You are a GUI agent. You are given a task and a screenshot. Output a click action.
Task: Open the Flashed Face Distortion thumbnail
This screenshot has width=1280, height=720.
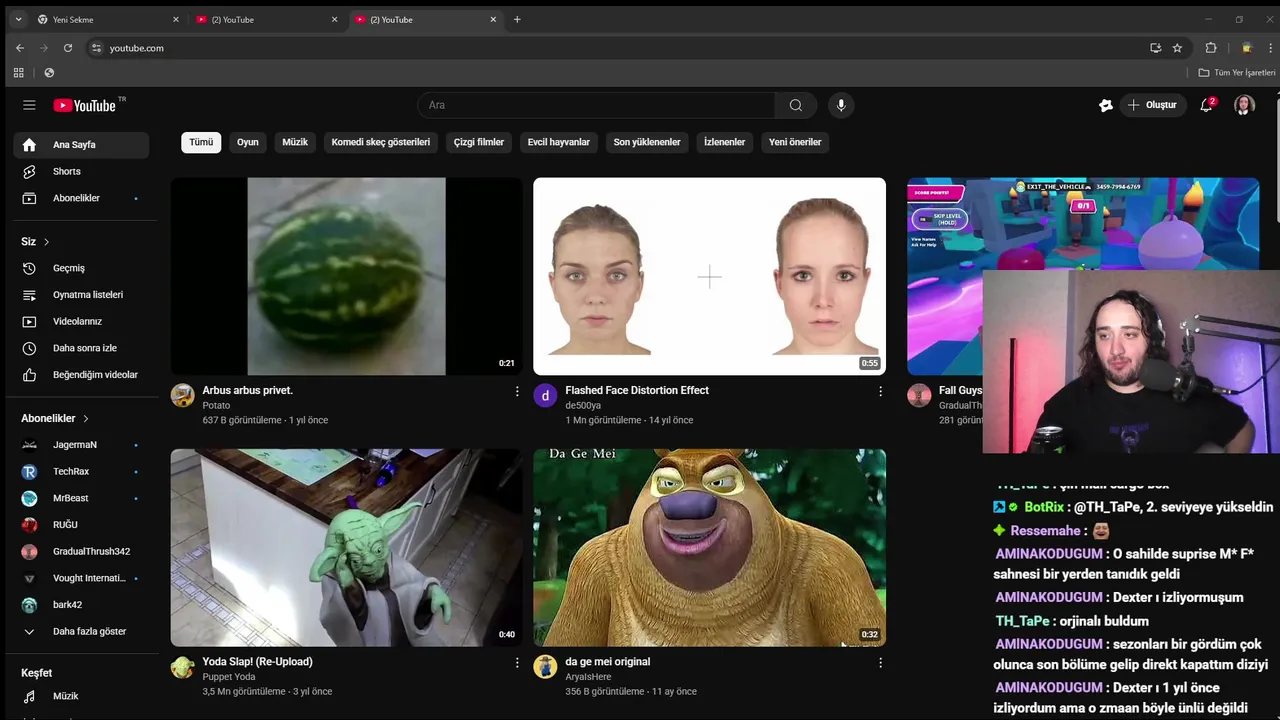[709, 276]
